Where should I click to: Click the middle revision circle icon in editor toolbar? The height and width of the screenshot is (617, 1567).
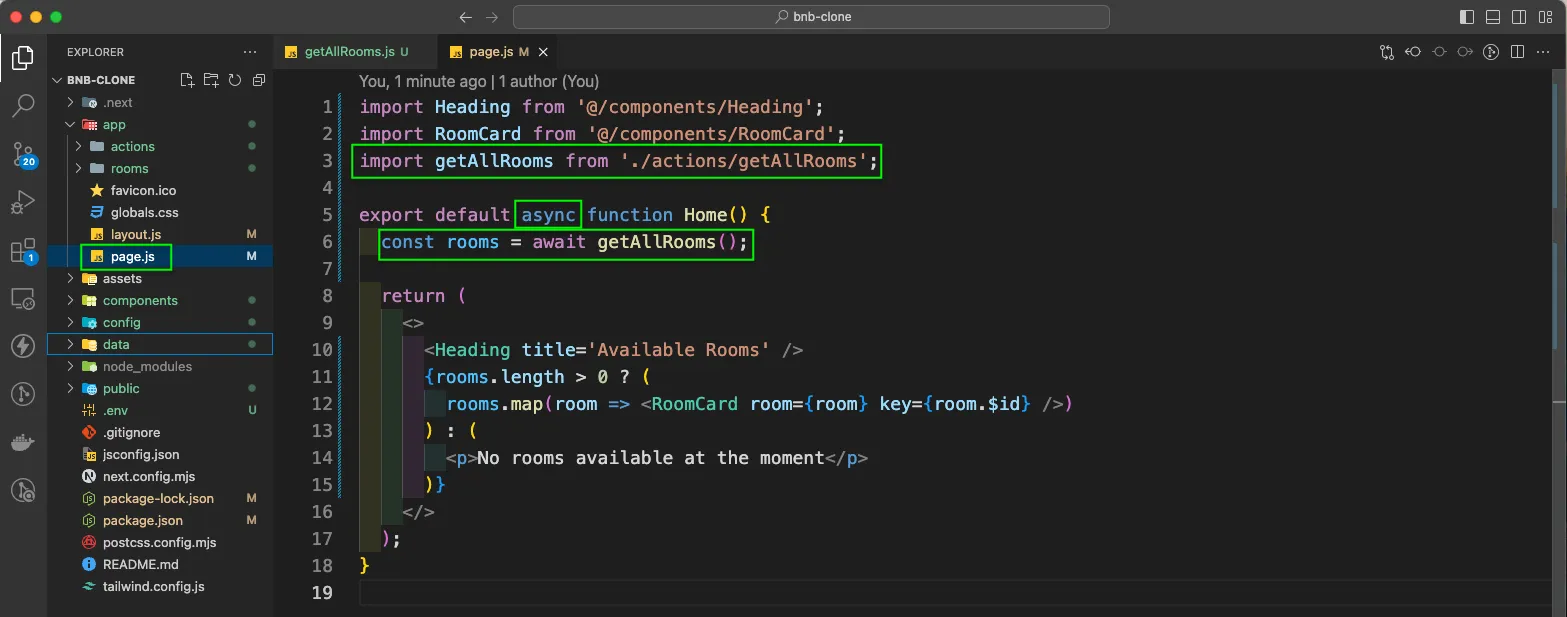point(1439,52)
